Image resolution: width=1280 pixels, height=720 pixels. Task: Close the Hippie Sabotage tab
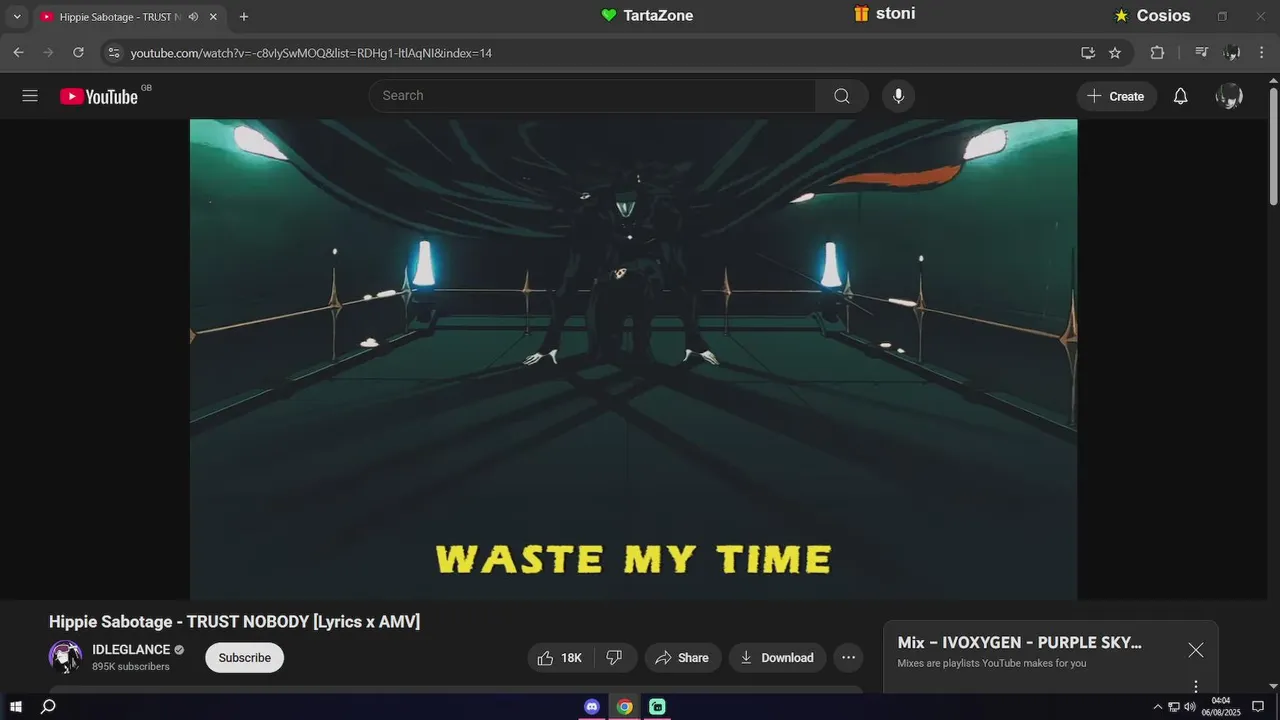tap(213, 17)
